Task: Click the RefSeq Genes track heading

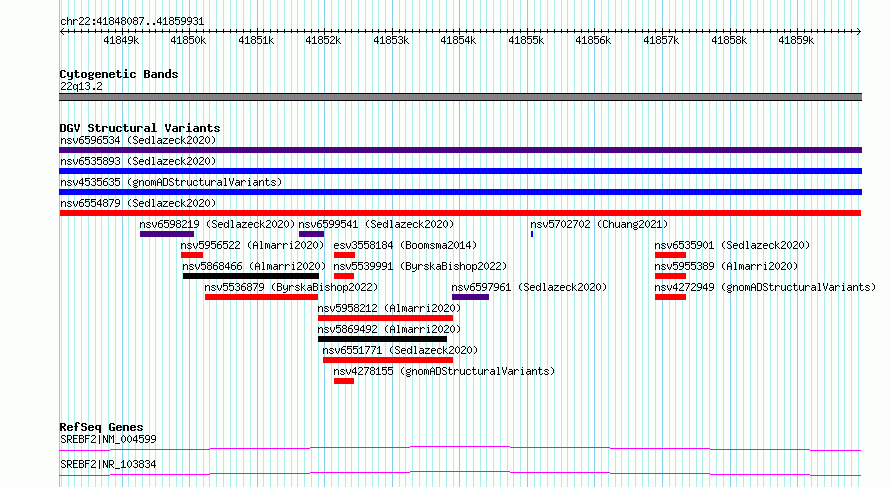Action: (x=101, y=427)
